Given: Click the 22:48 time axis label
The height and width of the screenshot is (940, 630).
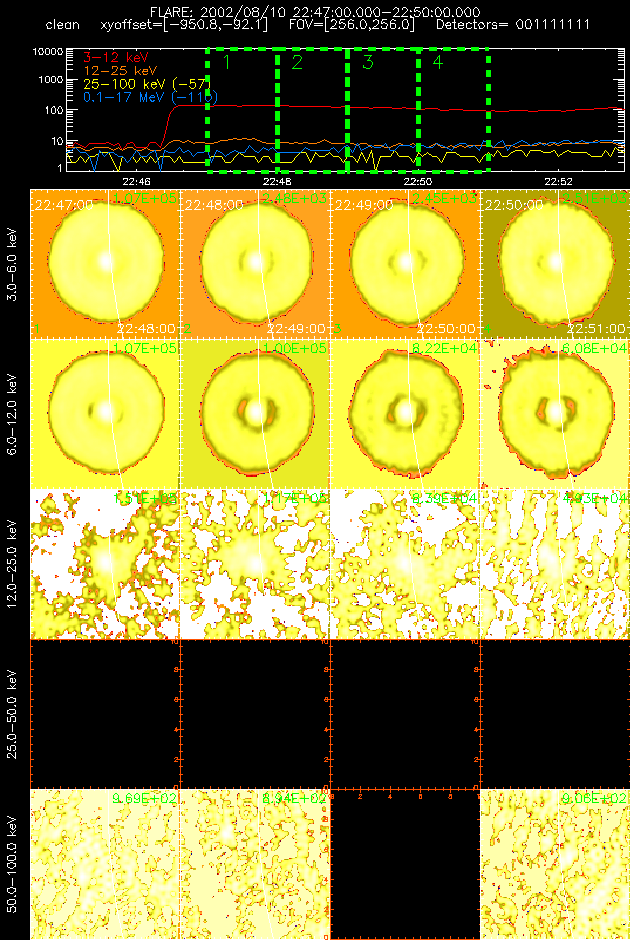Looking at the screenshot, I should [x=277, y=180].
